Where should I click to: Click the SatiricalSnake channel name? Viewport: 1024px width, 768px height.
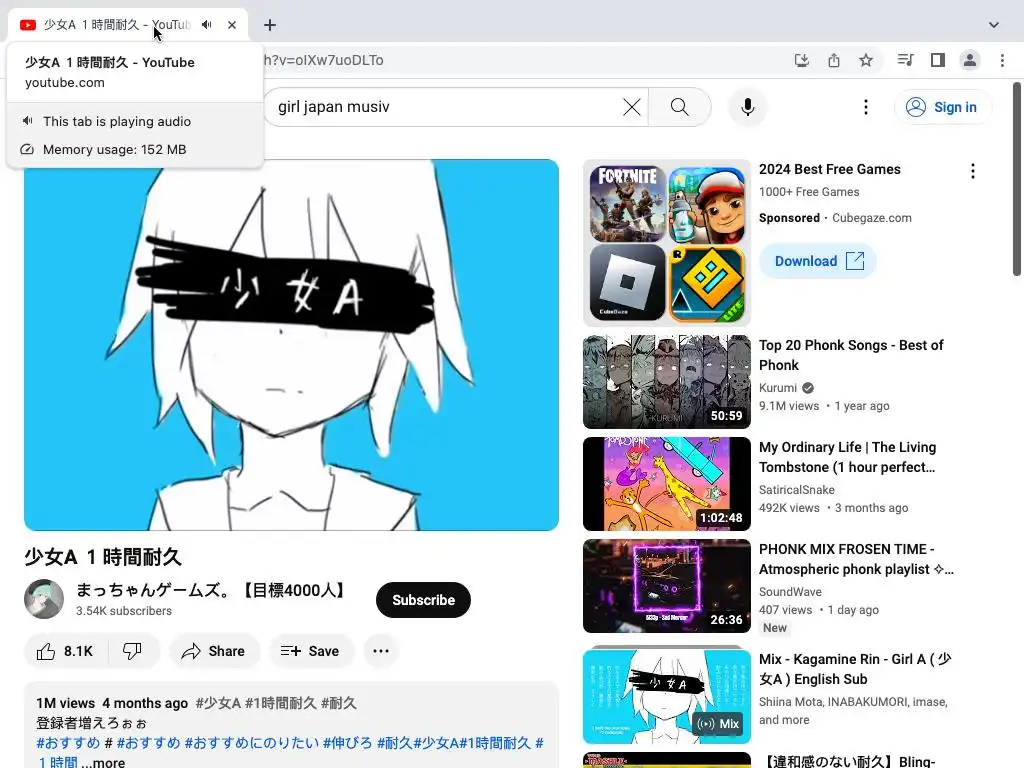[797, 490]
